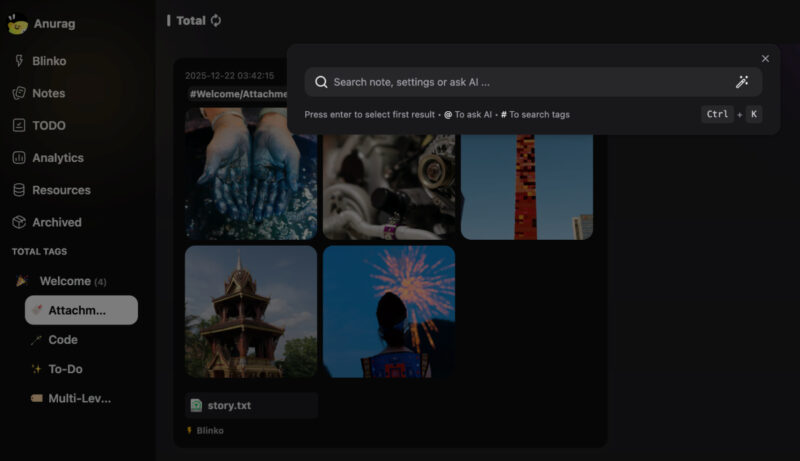
Task: Select the Multi-Lev... tag
Action: (81, 398)
